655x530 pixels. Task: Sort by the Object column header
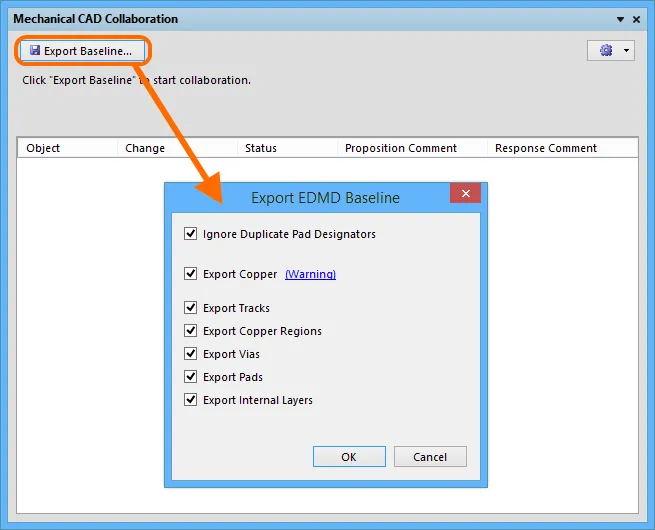click(x=67, y=148)
